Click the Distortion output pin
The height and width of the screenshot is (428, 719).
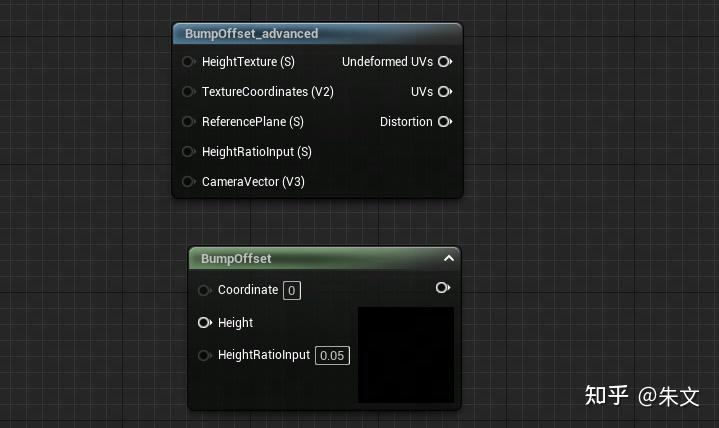pos(445,122)
